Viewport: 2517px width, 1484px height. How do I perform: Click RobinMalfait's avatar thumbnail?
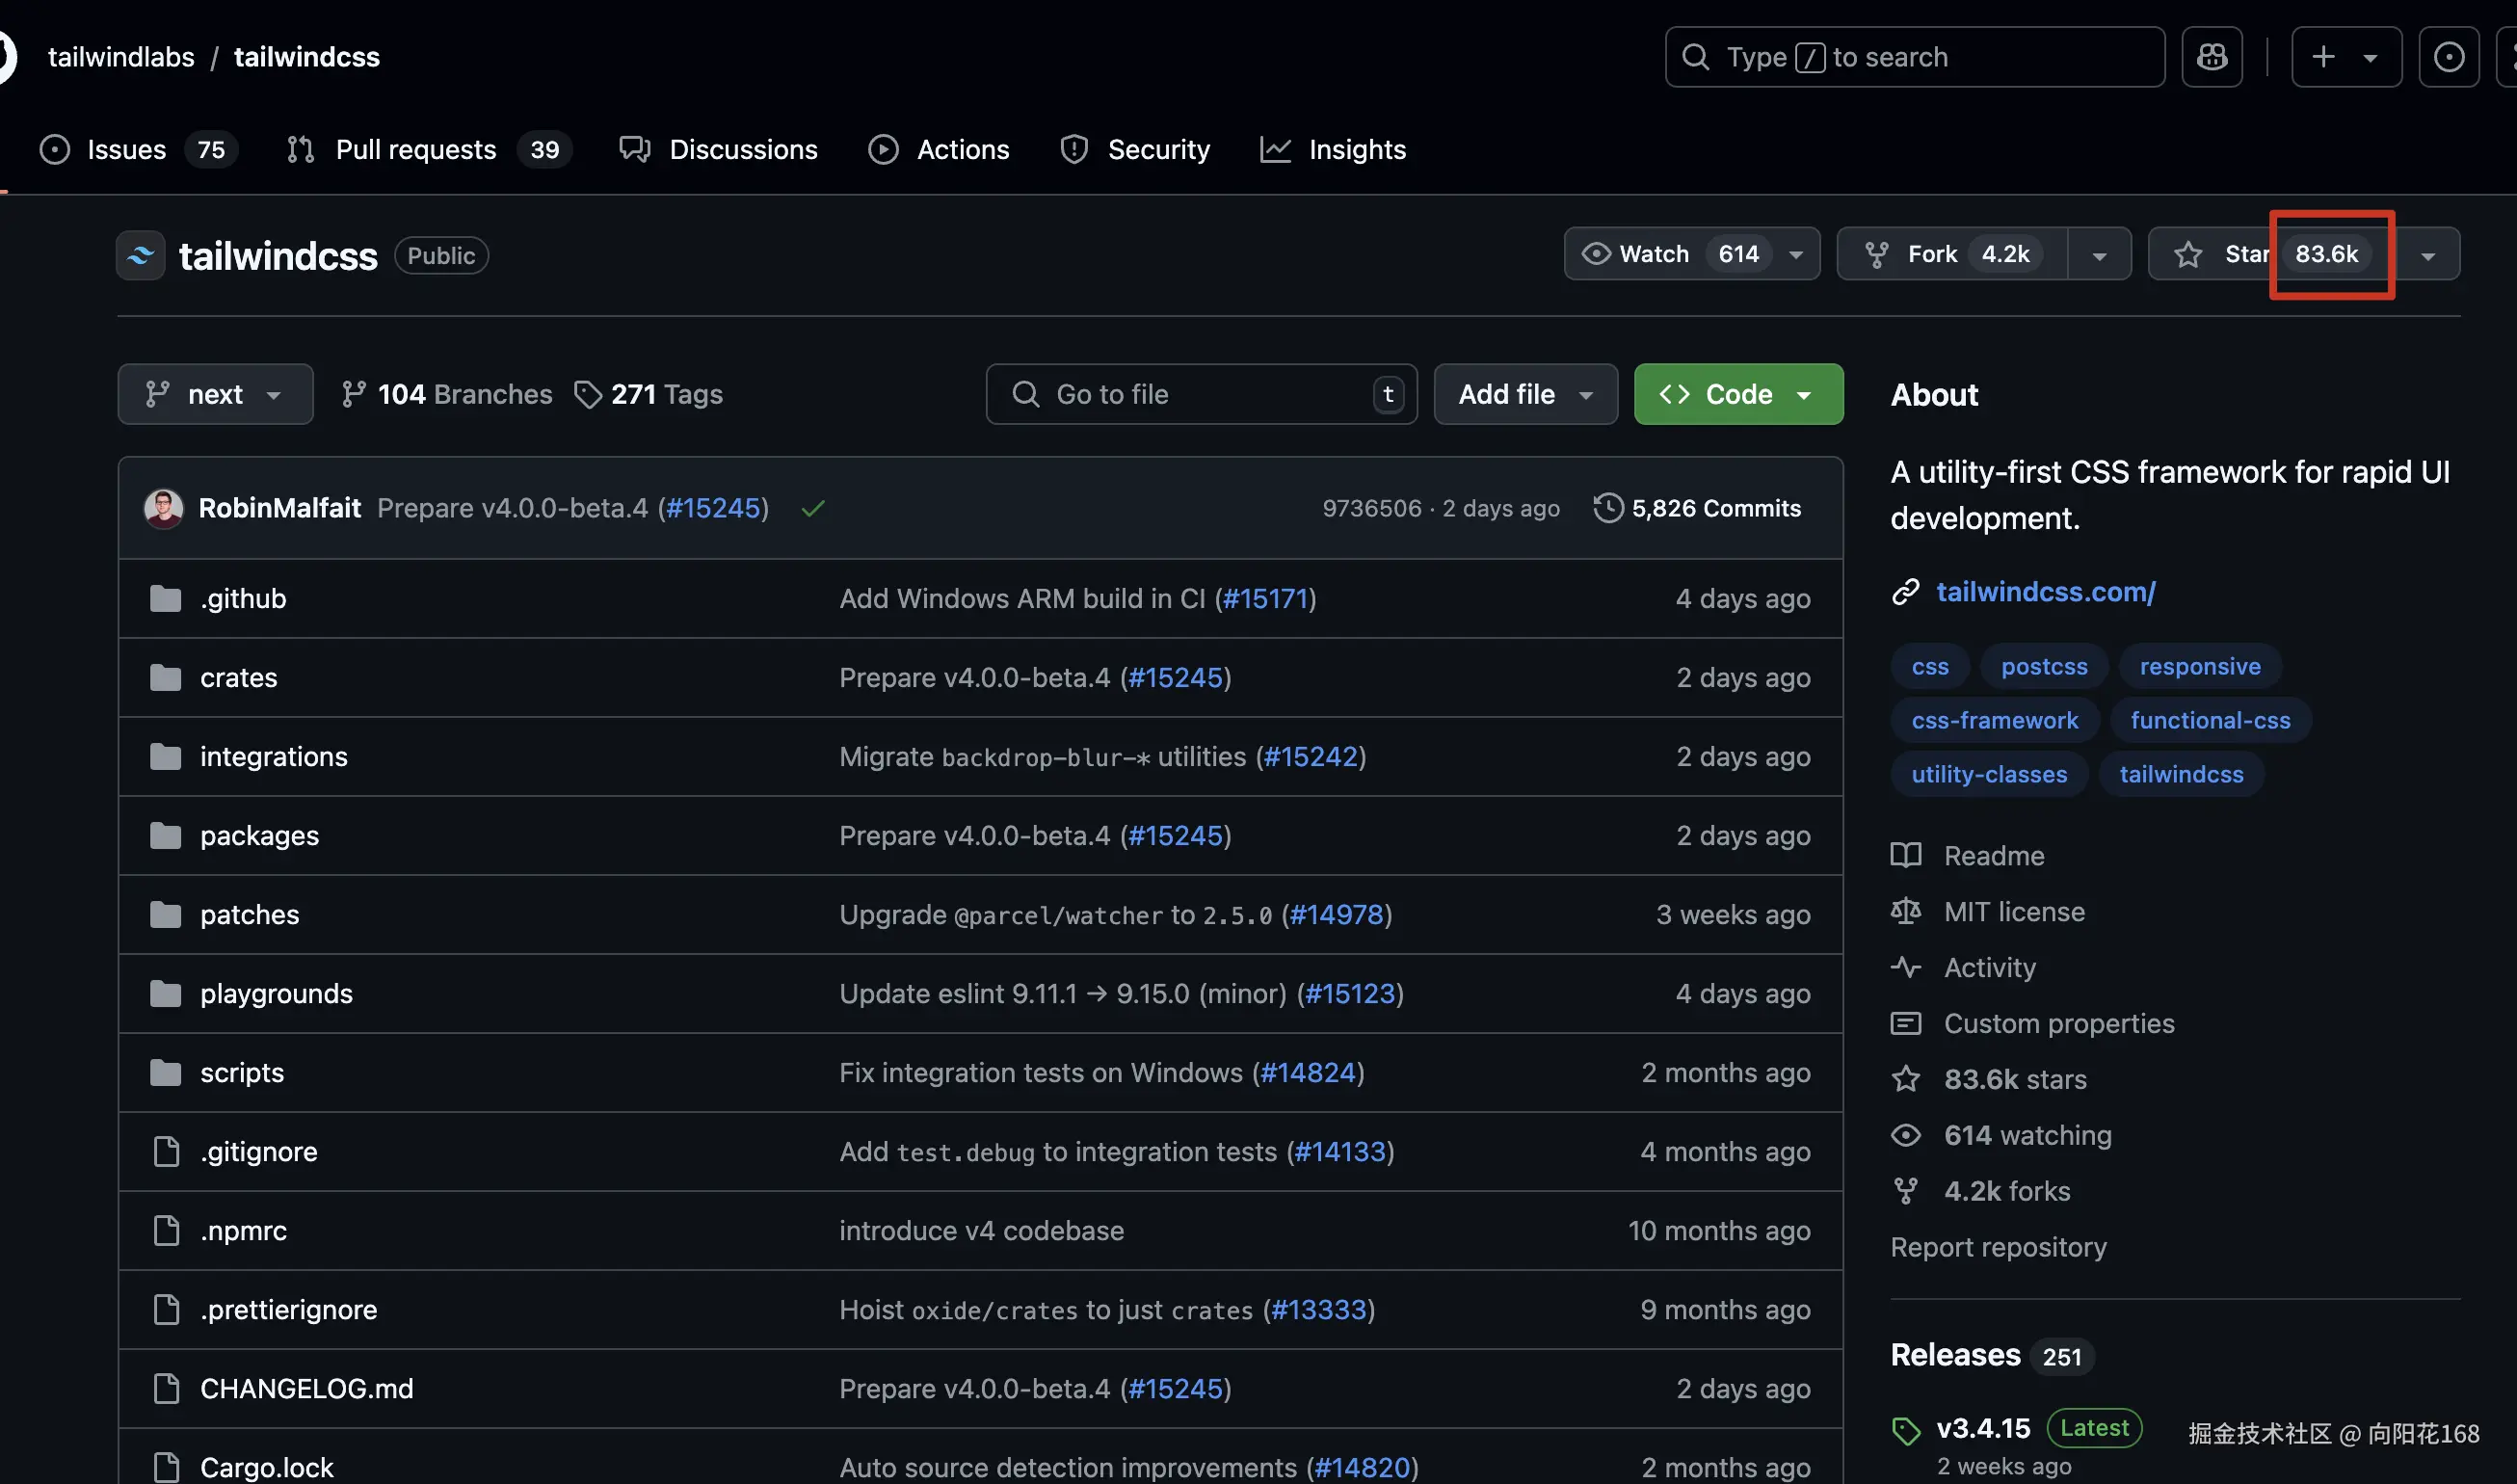(x=164, y=508)
